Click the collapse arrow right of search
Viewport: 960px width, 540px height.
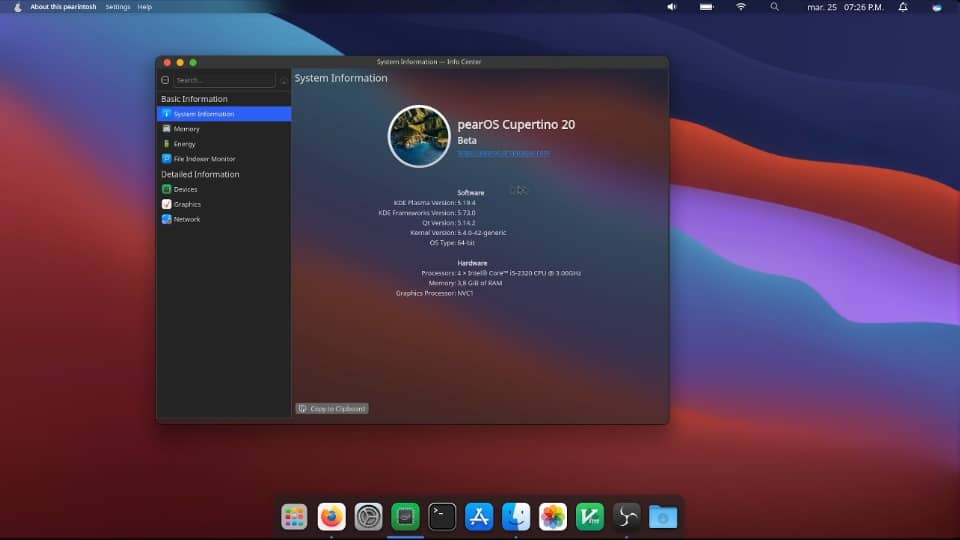(x=283, y=80)
